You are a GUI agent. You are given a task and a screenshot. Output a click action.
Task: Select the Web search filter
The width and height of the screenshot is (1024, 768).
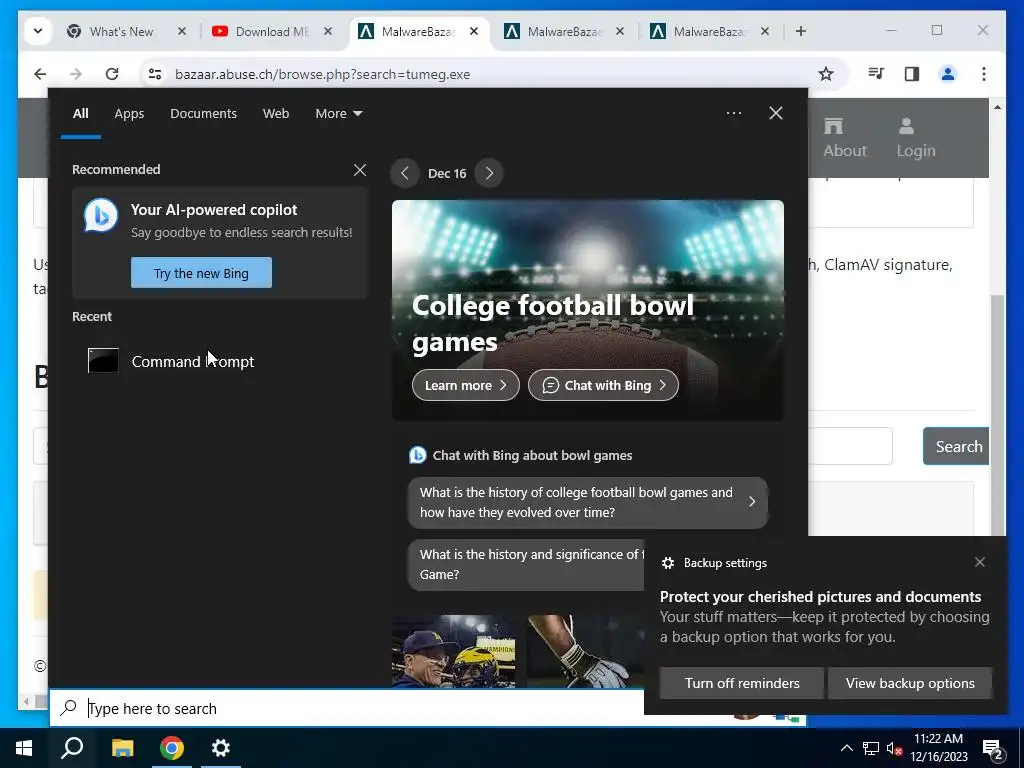click(276, 114)
